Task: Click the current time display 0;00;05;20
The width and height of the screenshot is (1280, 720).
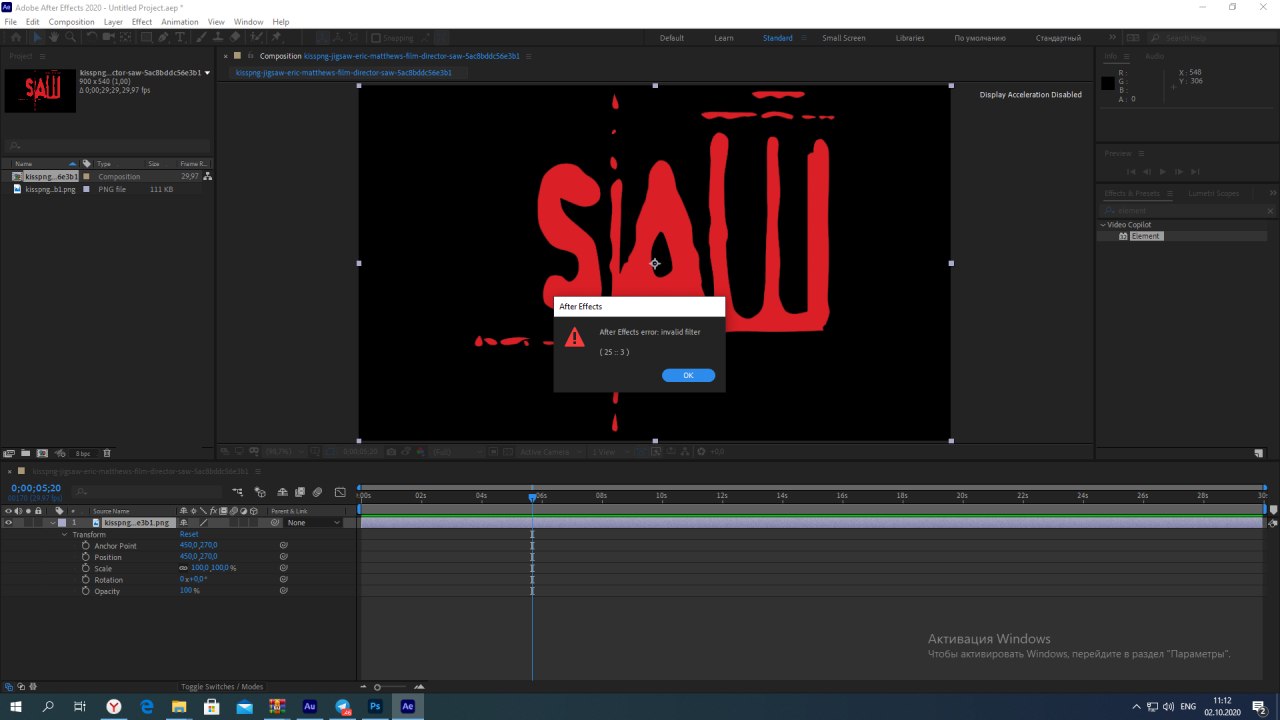Action: click(x=36, y=488)
